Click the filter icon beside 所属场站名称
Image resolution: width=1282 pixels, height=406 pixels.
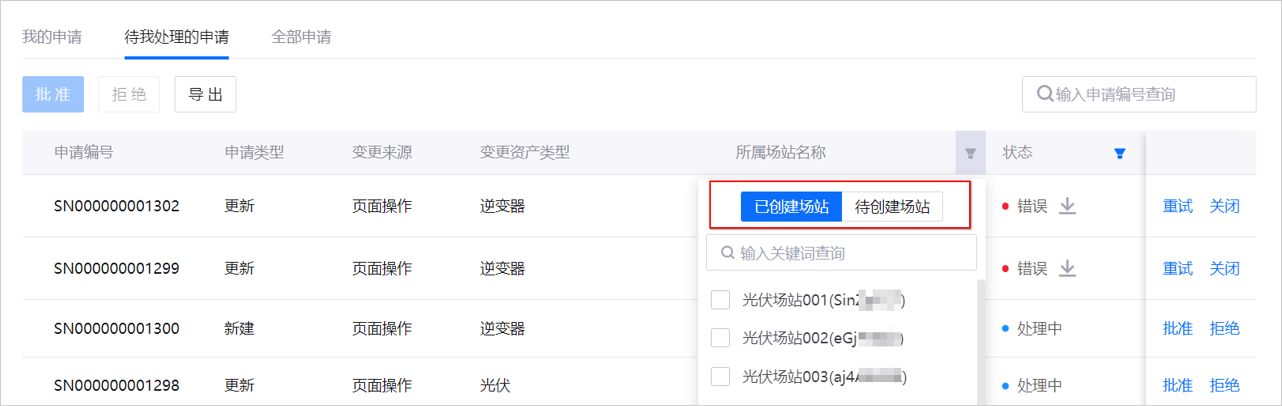click(969, 153)
